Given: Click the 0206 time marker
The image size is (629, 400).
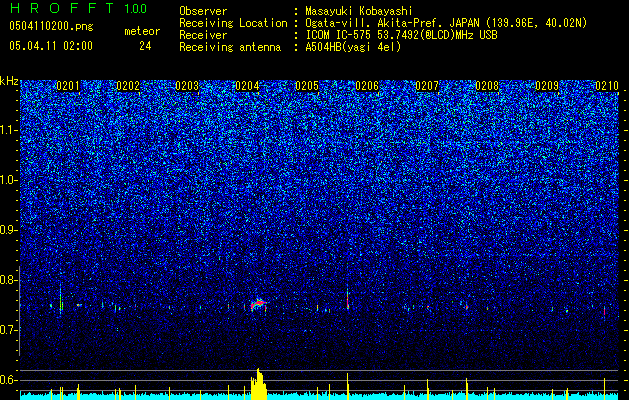Looking at the screenshot, I should [367, 86].
